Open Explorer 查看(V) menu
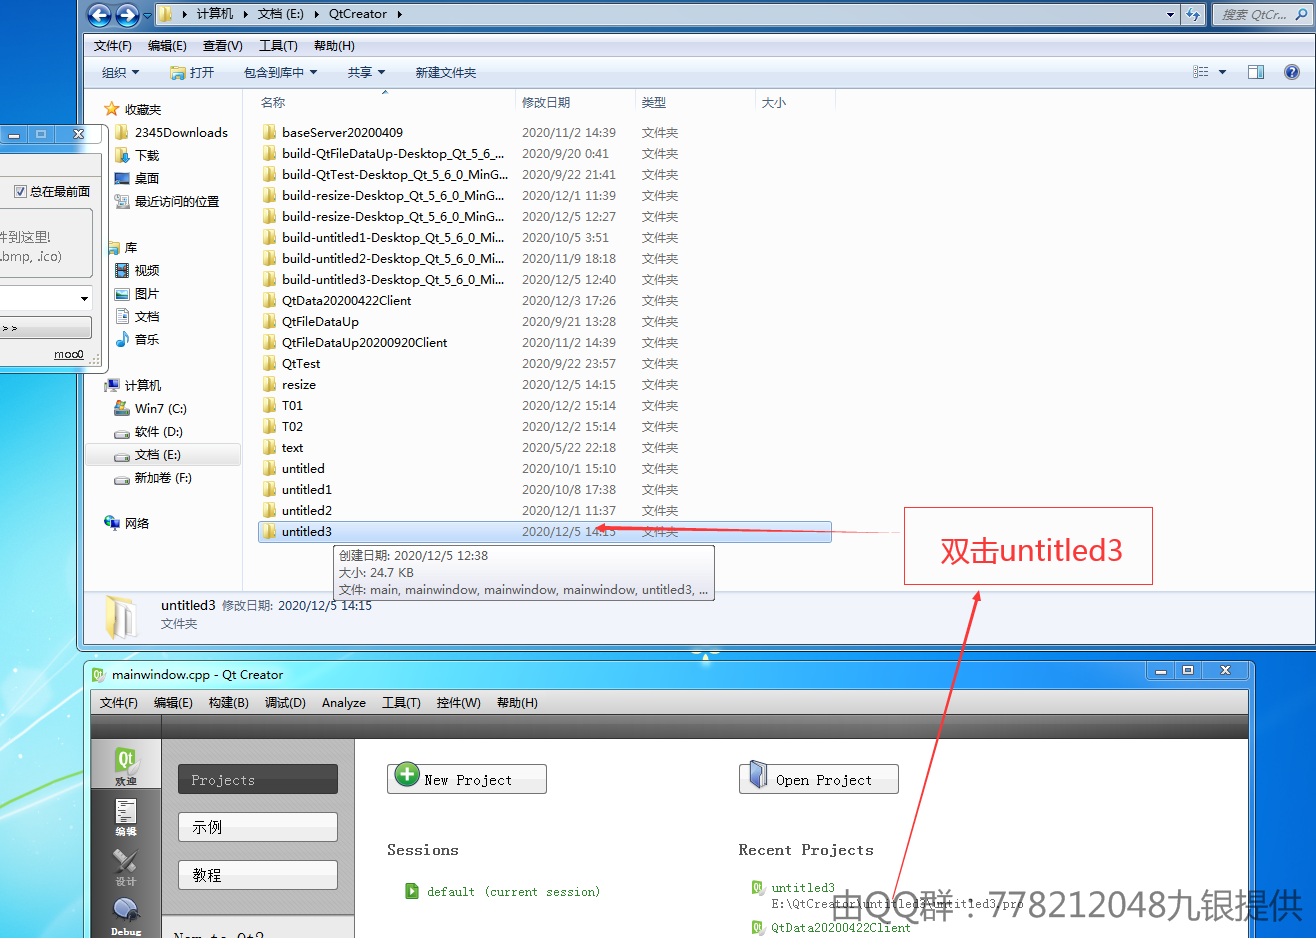Screen dimensions: 1316x938 222,46
